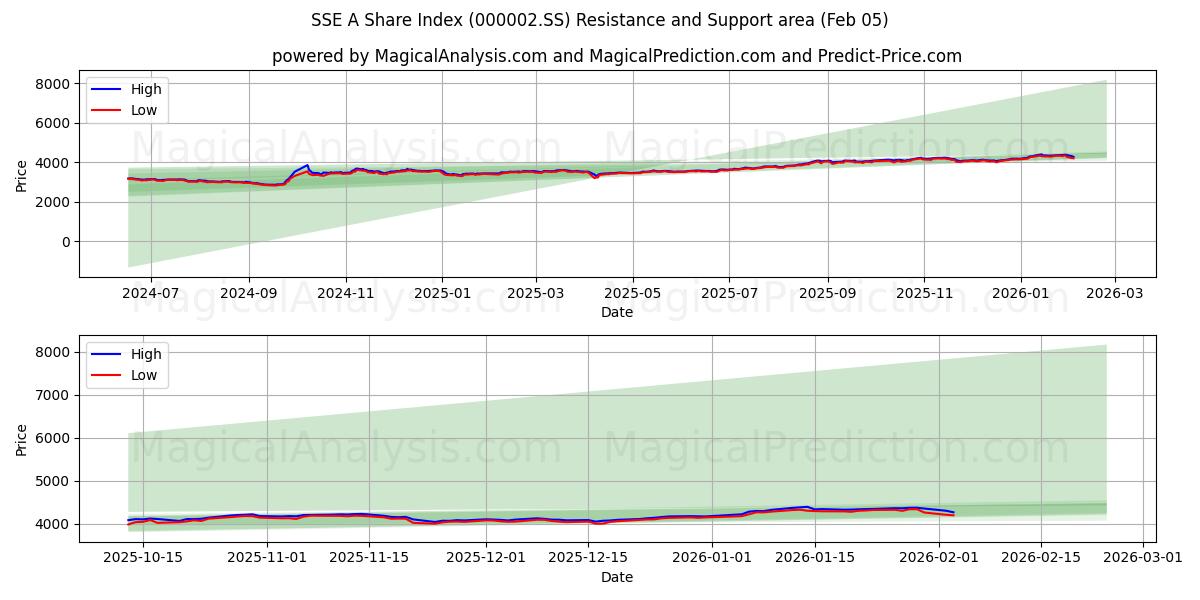Image resolution: width=1200 pixels, height=600 pixels.
Task: Select the chart title text
Action: coord(600,16)
